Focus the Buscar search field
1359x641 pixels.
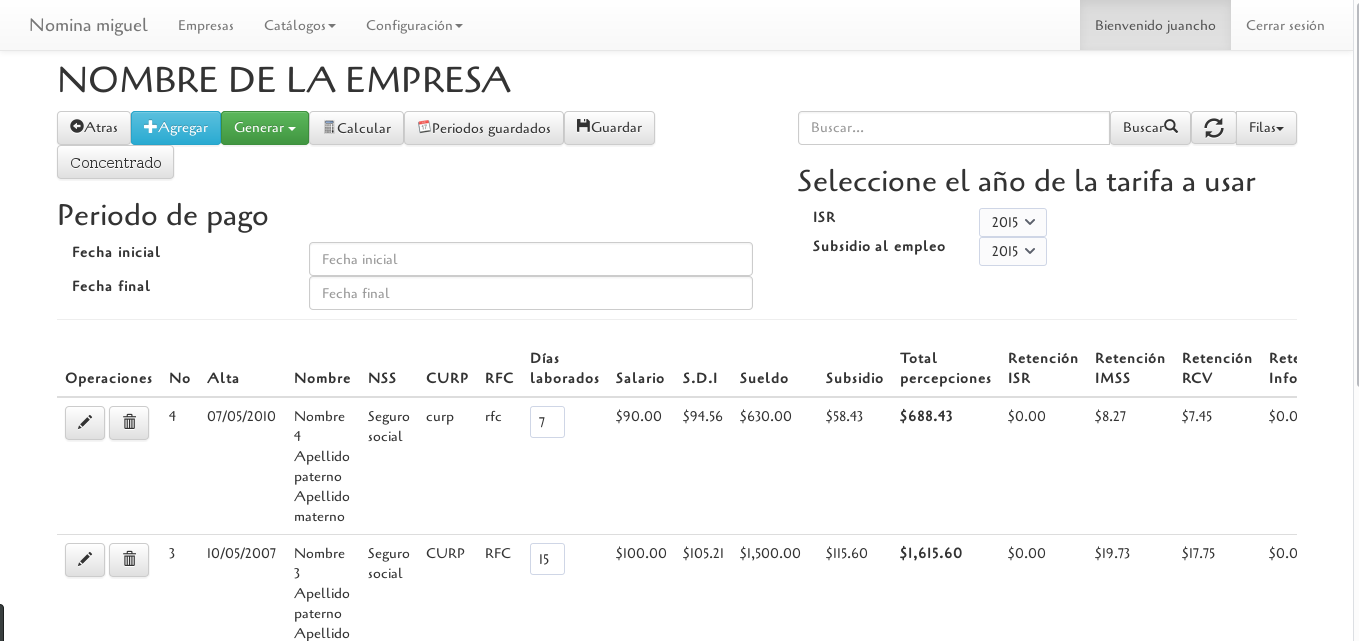(x=954, y=128)
